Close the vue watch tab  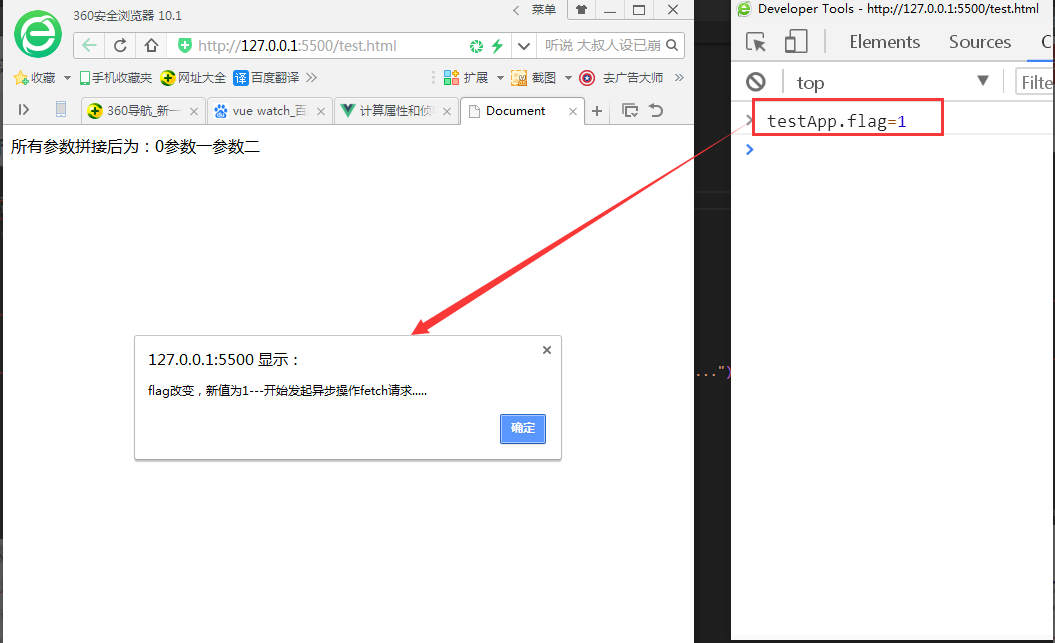(321, 112)
